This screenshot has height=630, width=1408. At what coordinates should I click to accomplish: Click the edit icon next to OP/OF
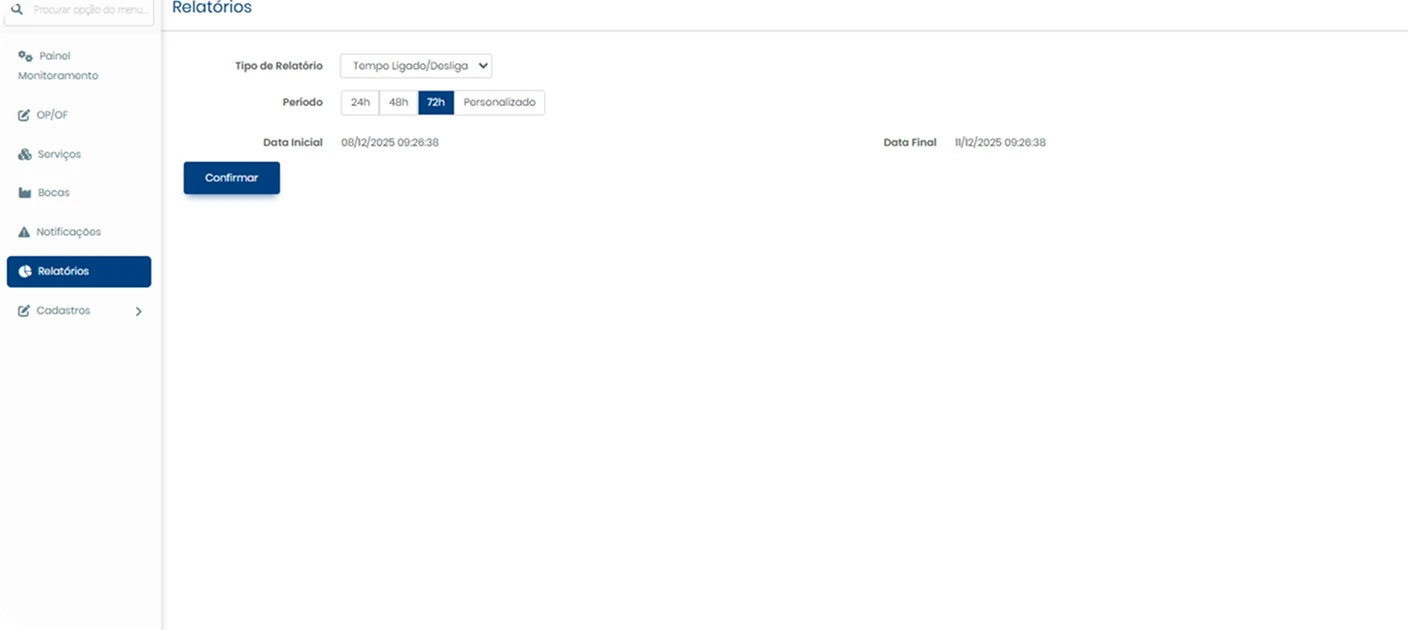tap(25, 115)
